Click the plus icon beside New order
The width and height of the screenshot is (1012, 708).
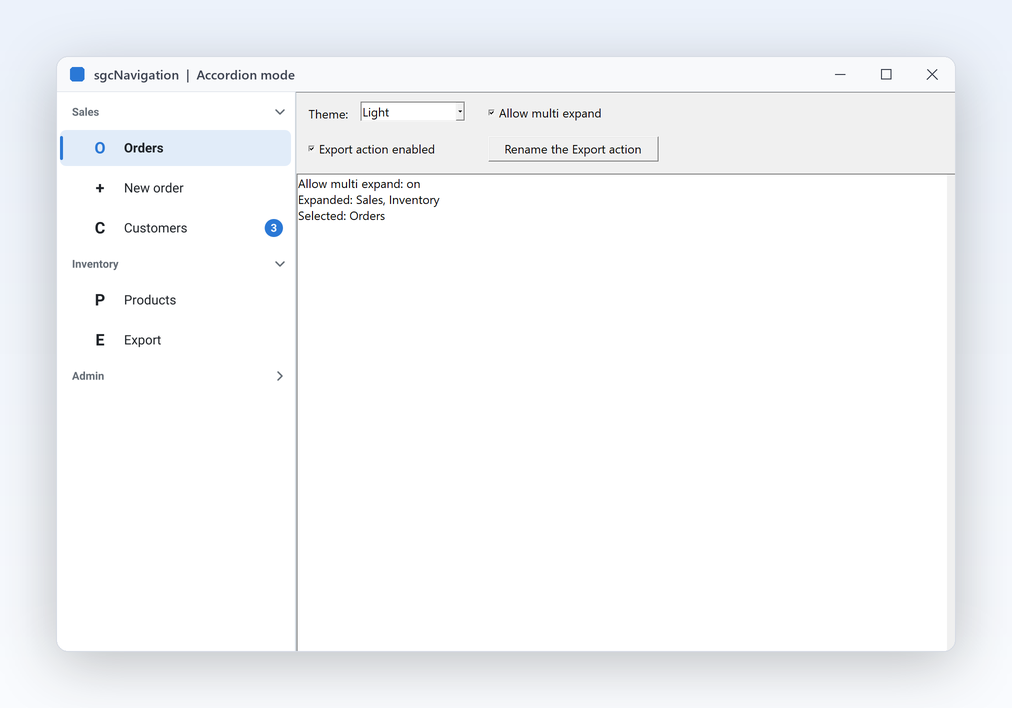(x=99, y=188)
